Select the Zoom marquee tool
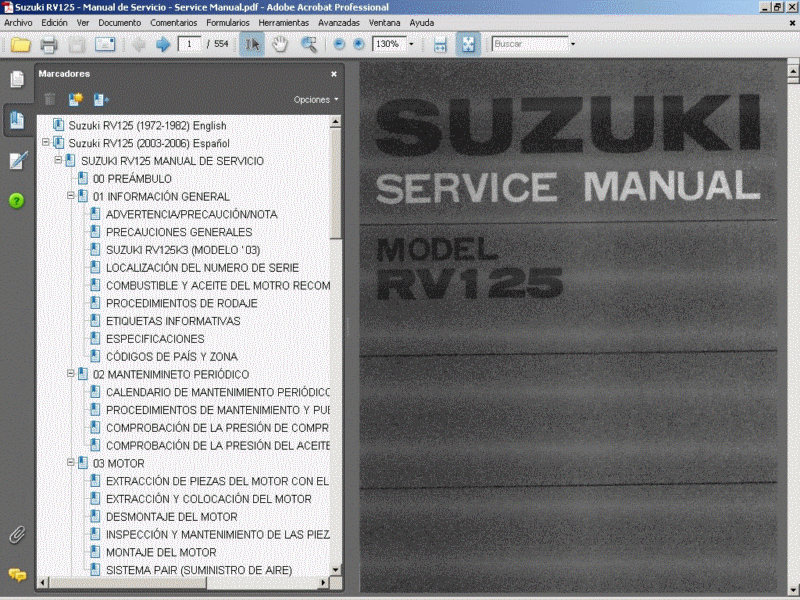Image resolution: width=800 pixels, height=600 pixels. point(310,44)
